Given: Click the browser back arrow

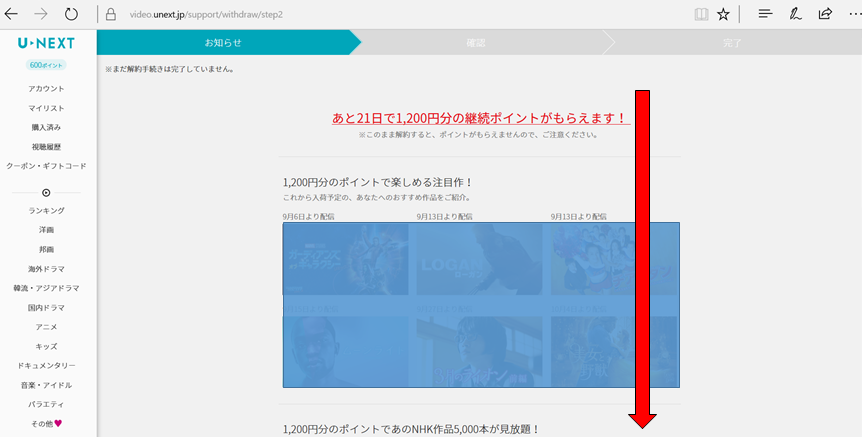Looking at the screenshot, I should 11,14.
